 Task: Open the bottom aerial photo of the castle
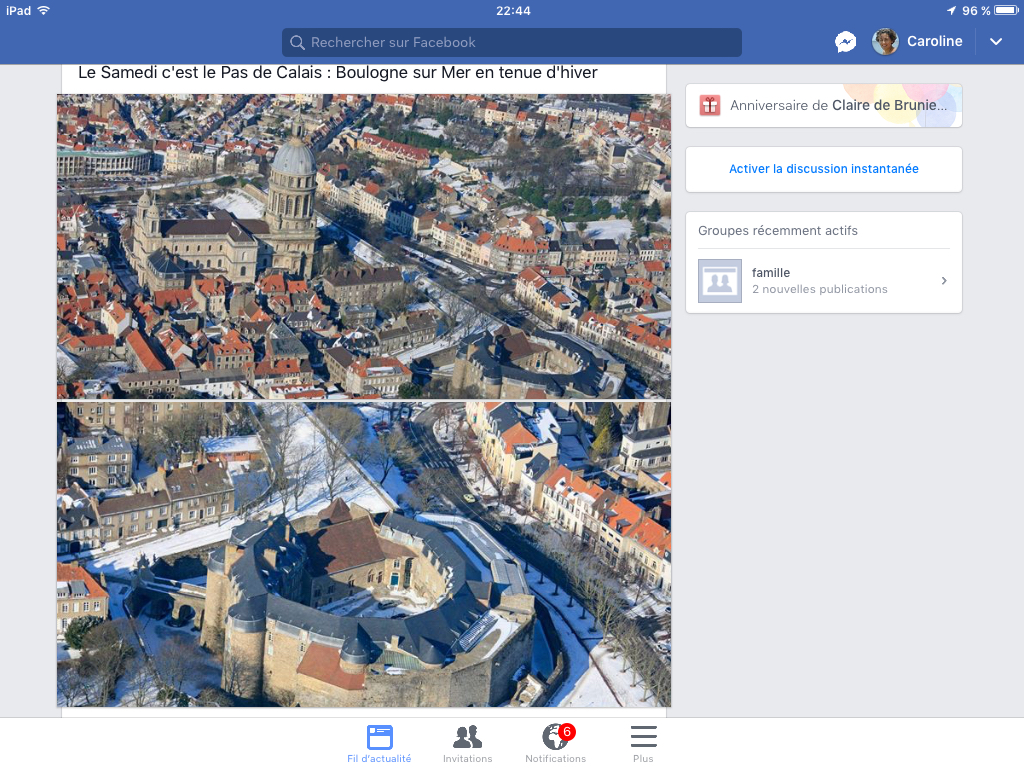(x=363, y=554)
